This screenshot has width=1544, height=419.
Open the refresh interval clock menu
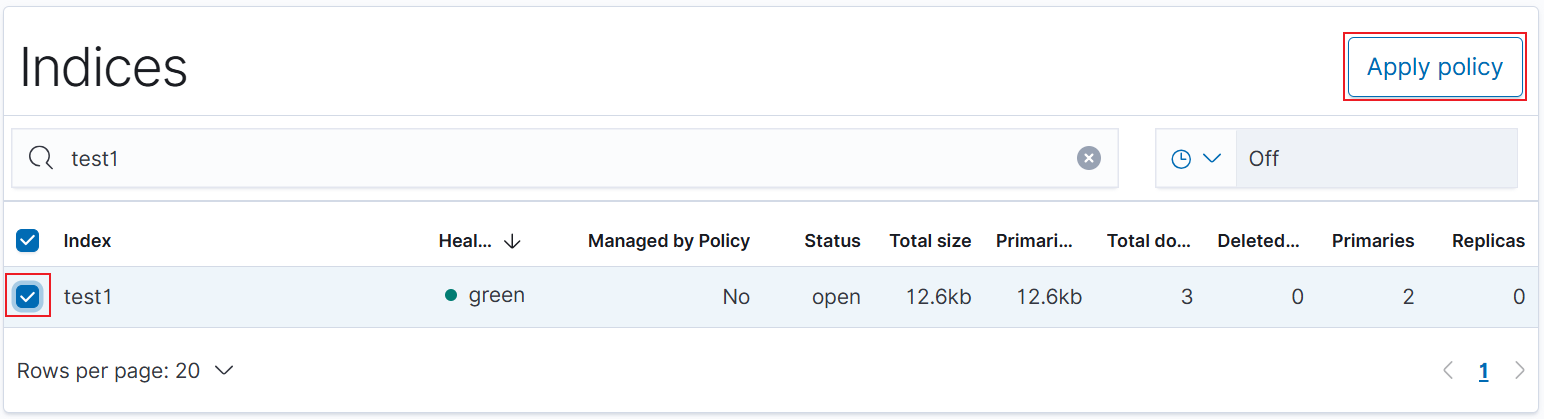(1196, 158)
